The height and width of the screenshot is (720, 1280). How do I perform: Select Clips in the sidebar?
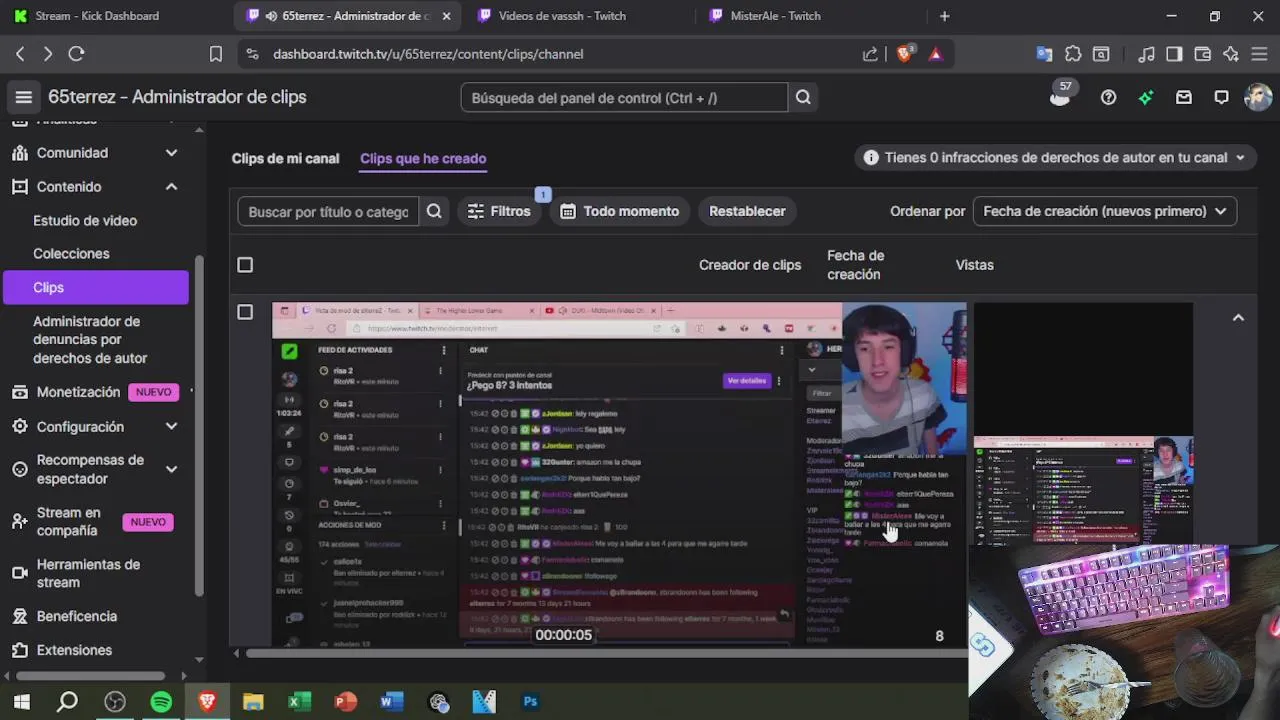96,287
